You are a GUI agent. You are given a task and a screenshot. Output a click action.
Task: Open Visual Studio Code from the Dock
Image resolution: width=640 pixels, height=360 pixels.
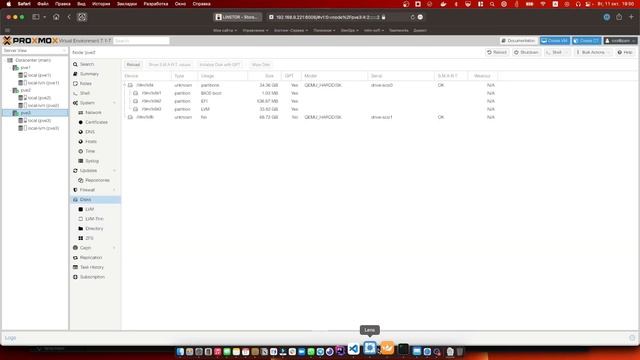coord(353,349)
